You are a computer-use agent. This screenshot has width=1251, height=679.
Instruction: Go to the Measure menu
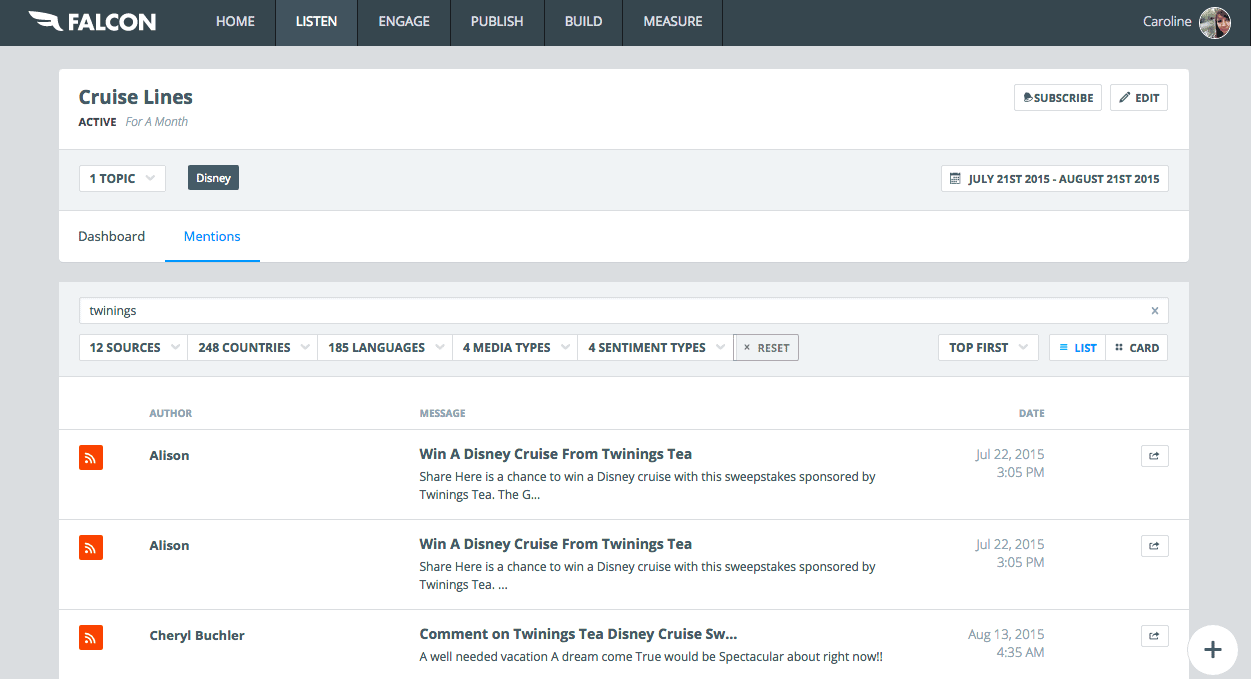click(x=672, y=22)
